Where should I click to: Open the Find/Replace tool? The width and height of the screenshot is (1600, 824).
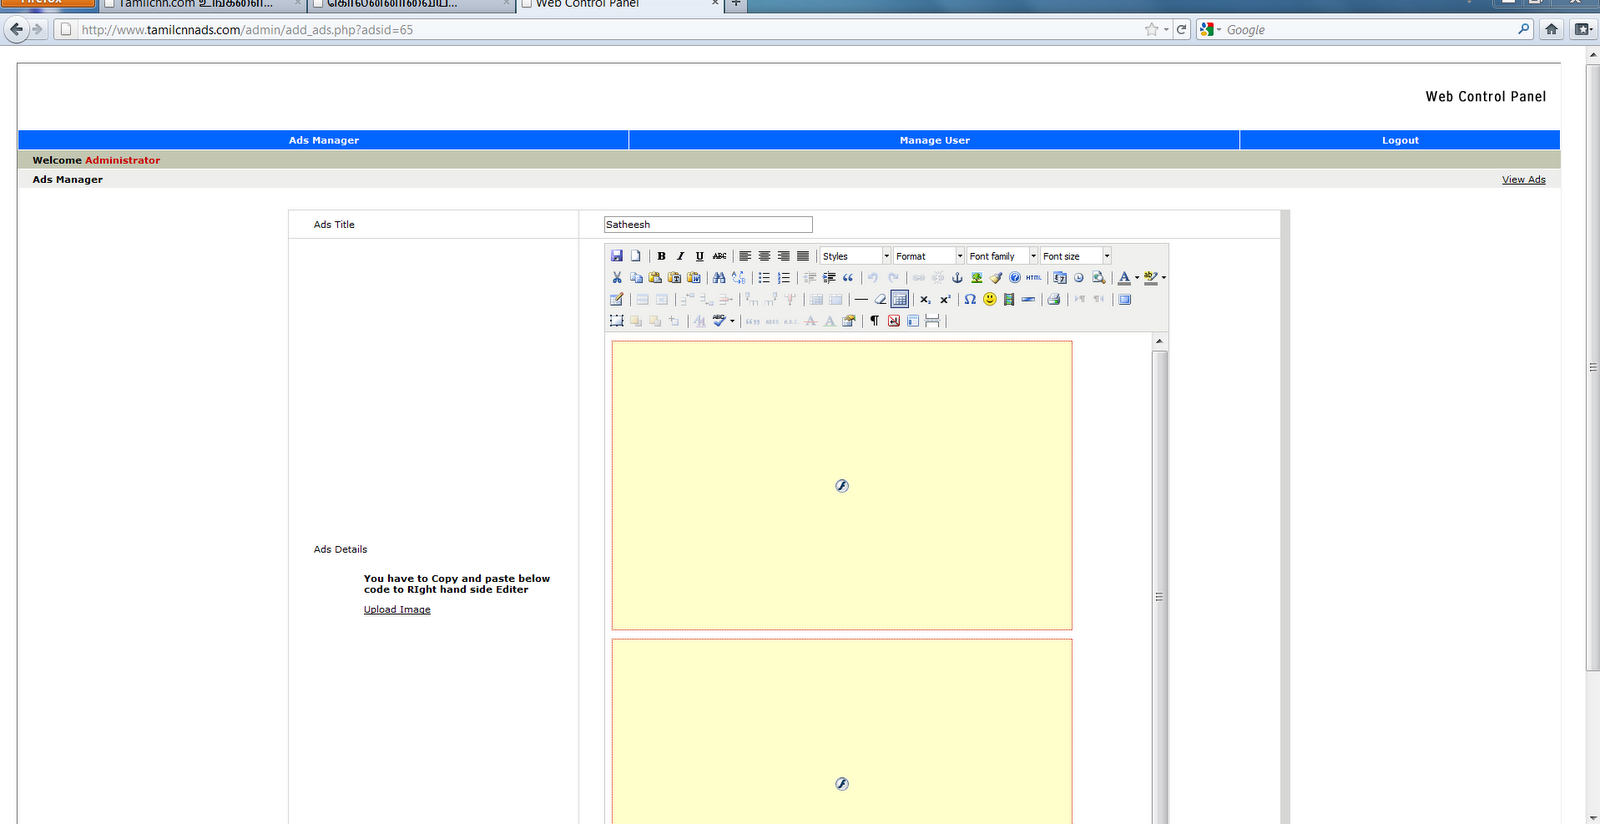click(x=738, y=278)
